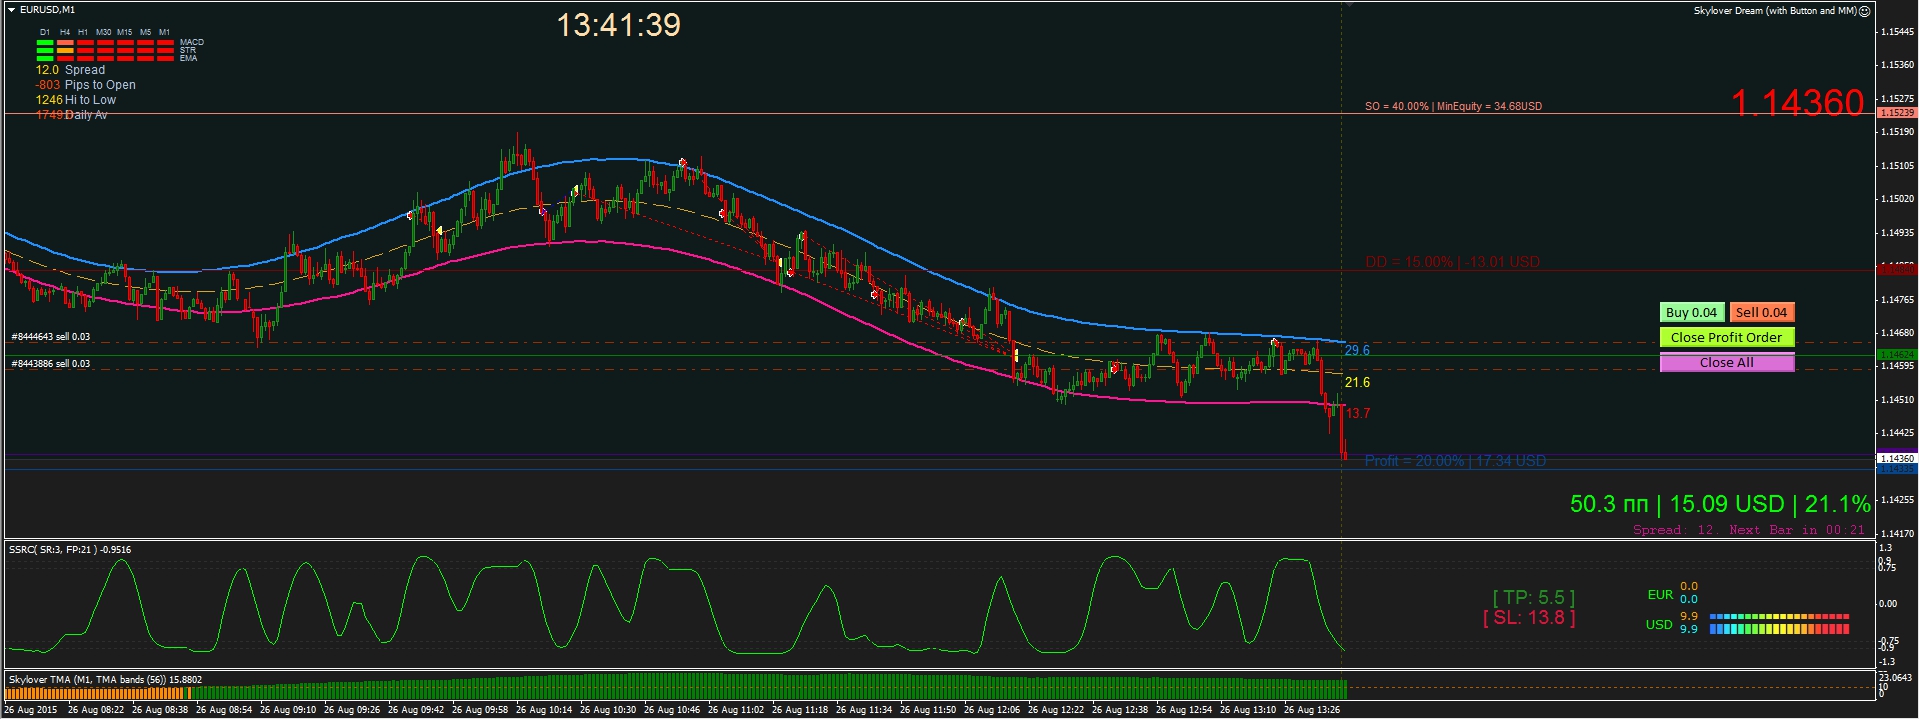Screen dimensions: 1919x720
Task: Click the SSRC( SR:3, FP:21 ) indicator label
Action: pyautogui.click(x=70, y=550)
